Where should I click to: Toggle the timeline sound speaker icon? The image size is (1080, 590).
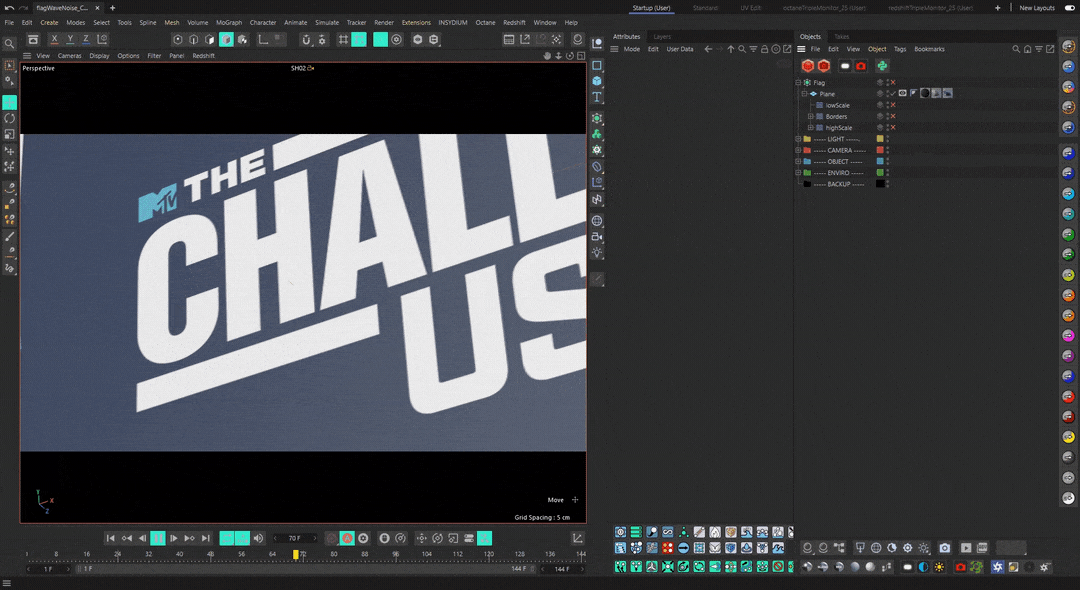coord(258,538)
